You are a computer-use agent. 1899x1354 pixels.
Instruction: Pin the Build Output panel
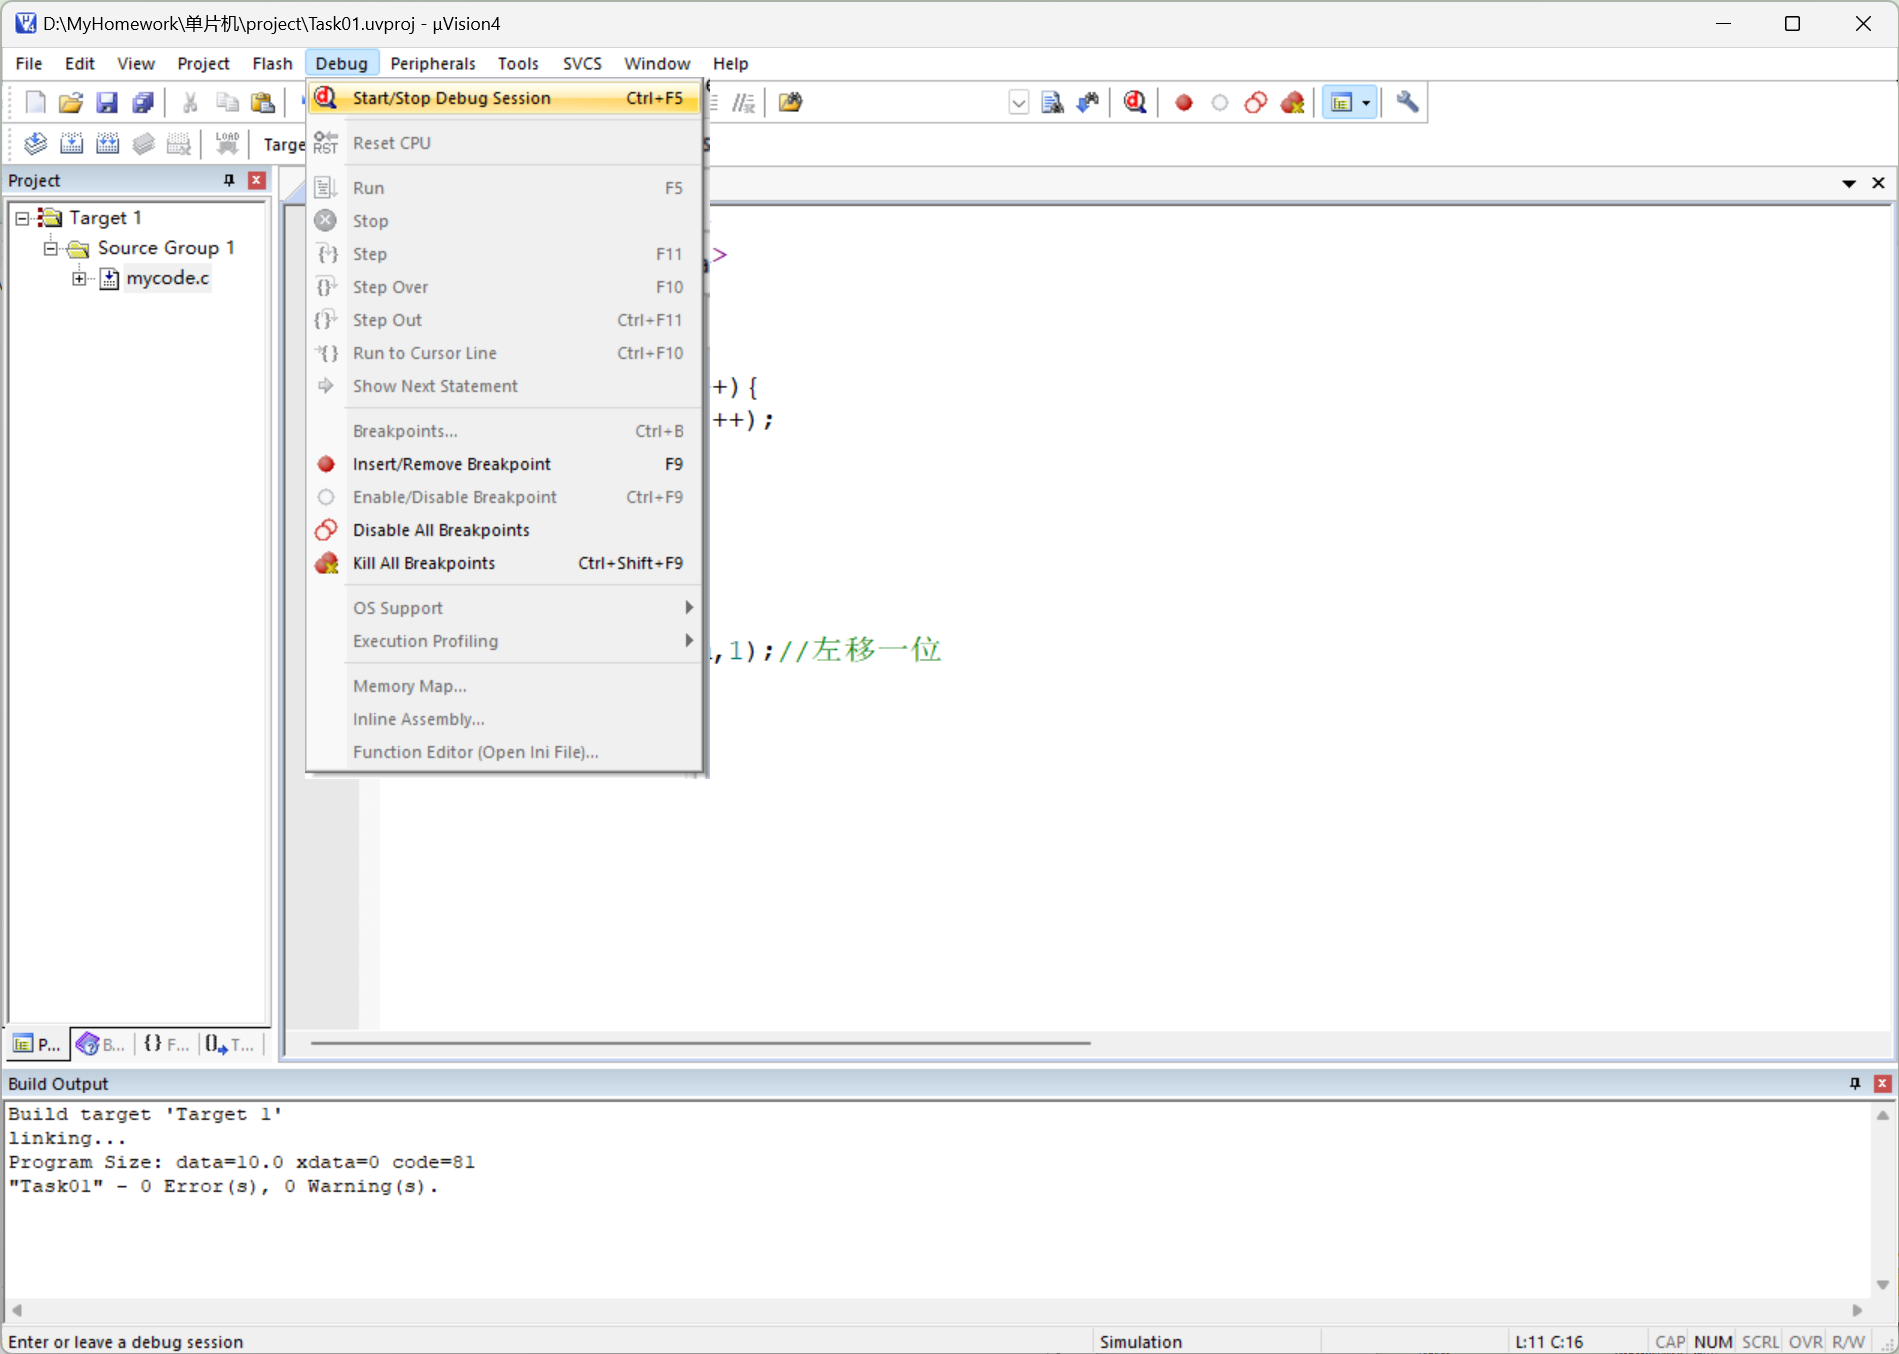(x=1855, y=1083)
